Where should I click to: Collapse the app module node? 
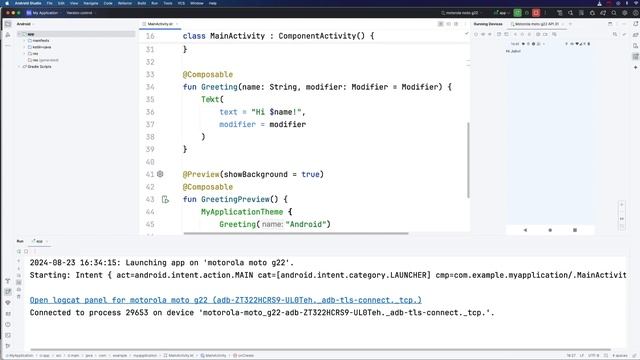click(19, 34)
